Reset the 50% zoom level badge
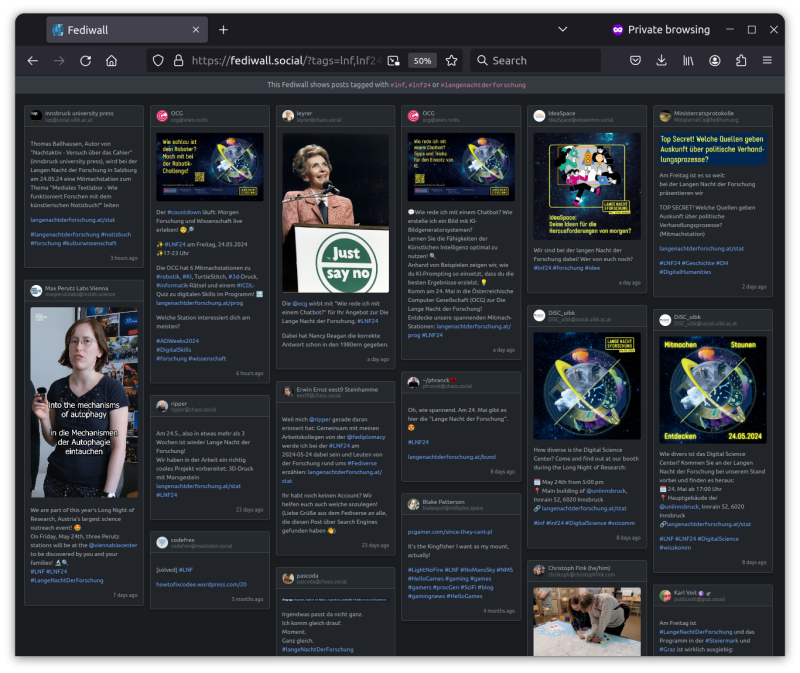The height and width of the screenshot is (673, 800). [x=422, y=61]
